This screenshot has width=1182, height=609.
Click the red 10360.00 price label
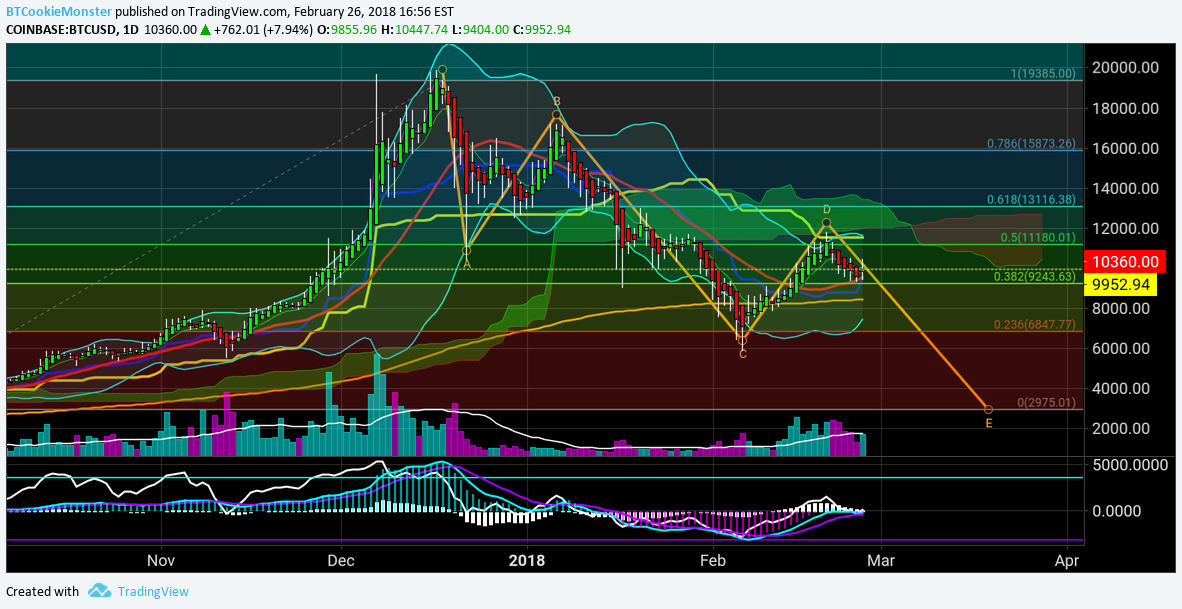[1125, 262]
